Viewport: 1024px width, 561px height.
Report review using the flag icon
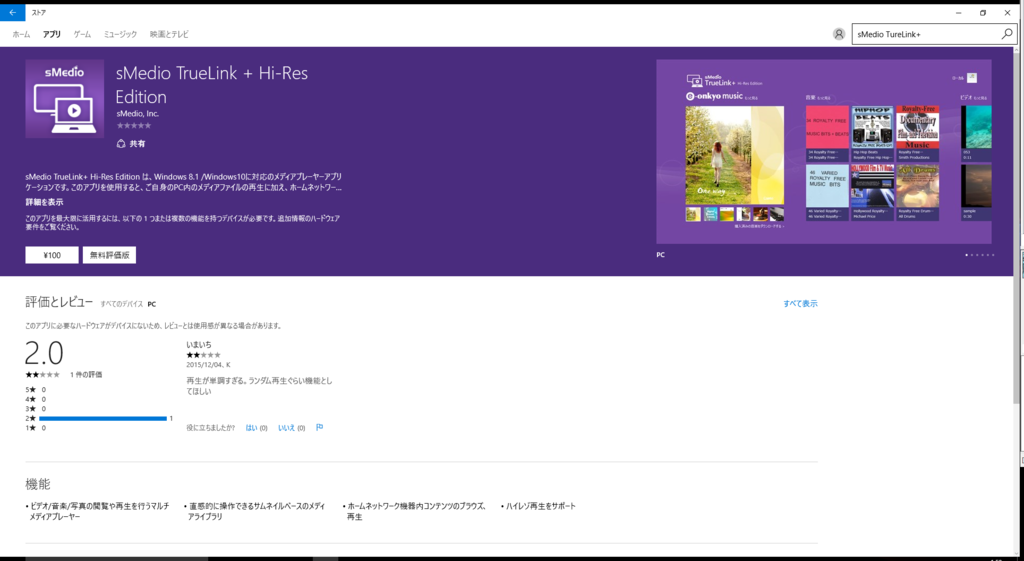[319, 428]
